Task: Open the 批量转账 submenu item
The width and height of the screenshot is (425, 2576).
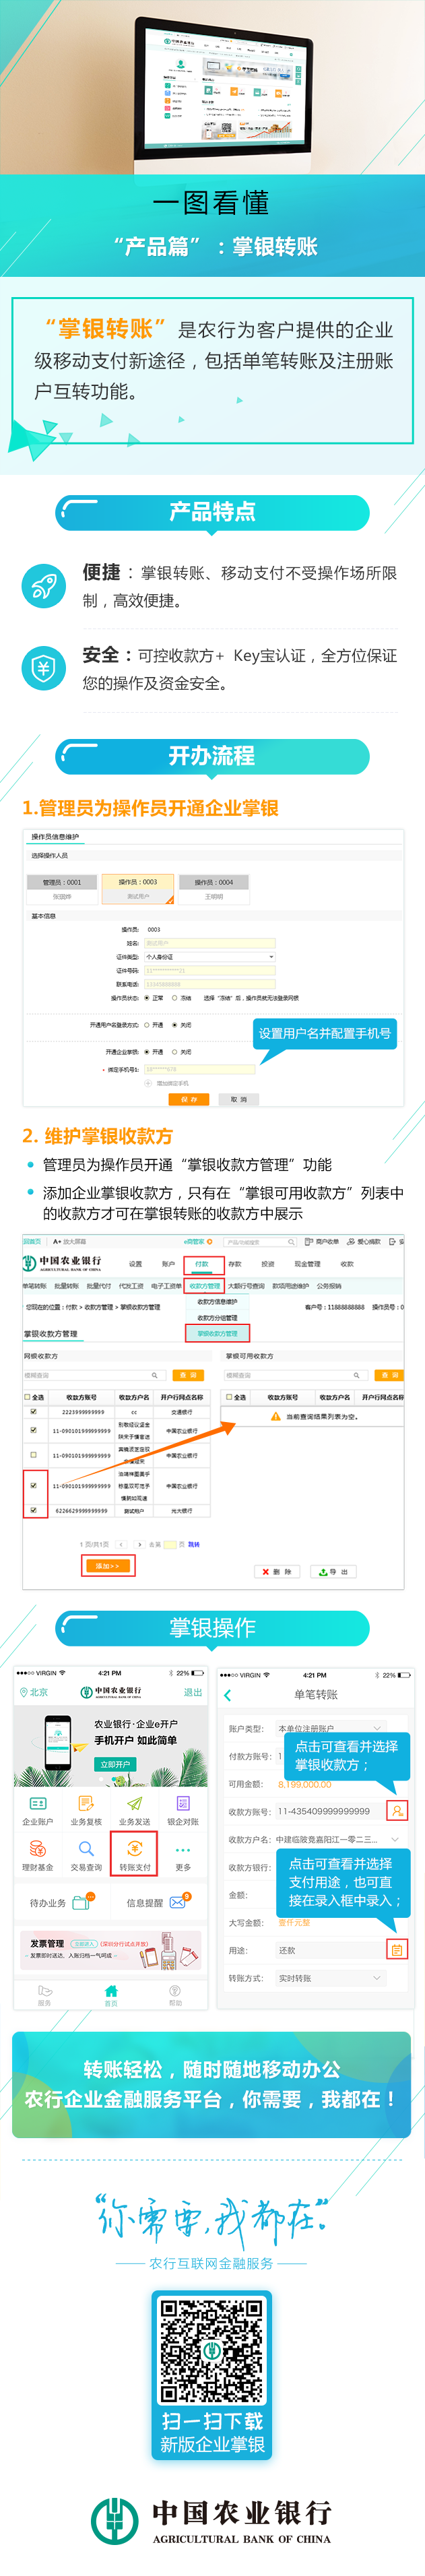Action: [67, 1286]
